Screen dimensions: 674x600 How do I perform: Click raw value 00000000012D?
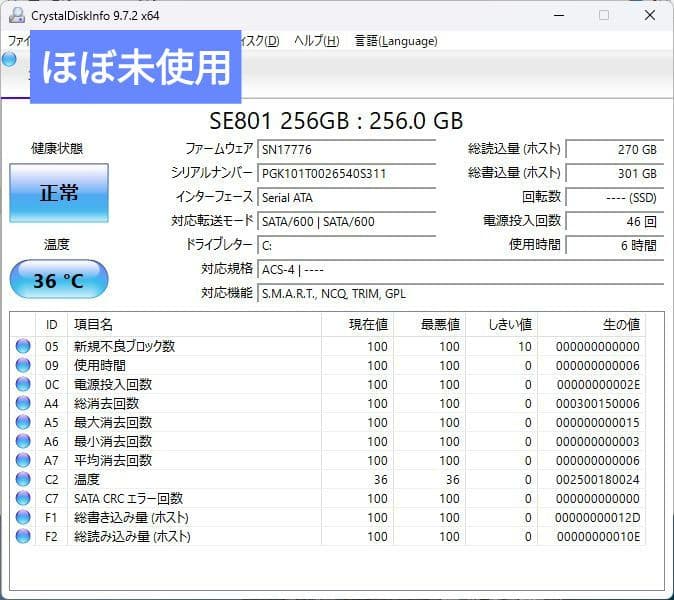coord(597,517)
